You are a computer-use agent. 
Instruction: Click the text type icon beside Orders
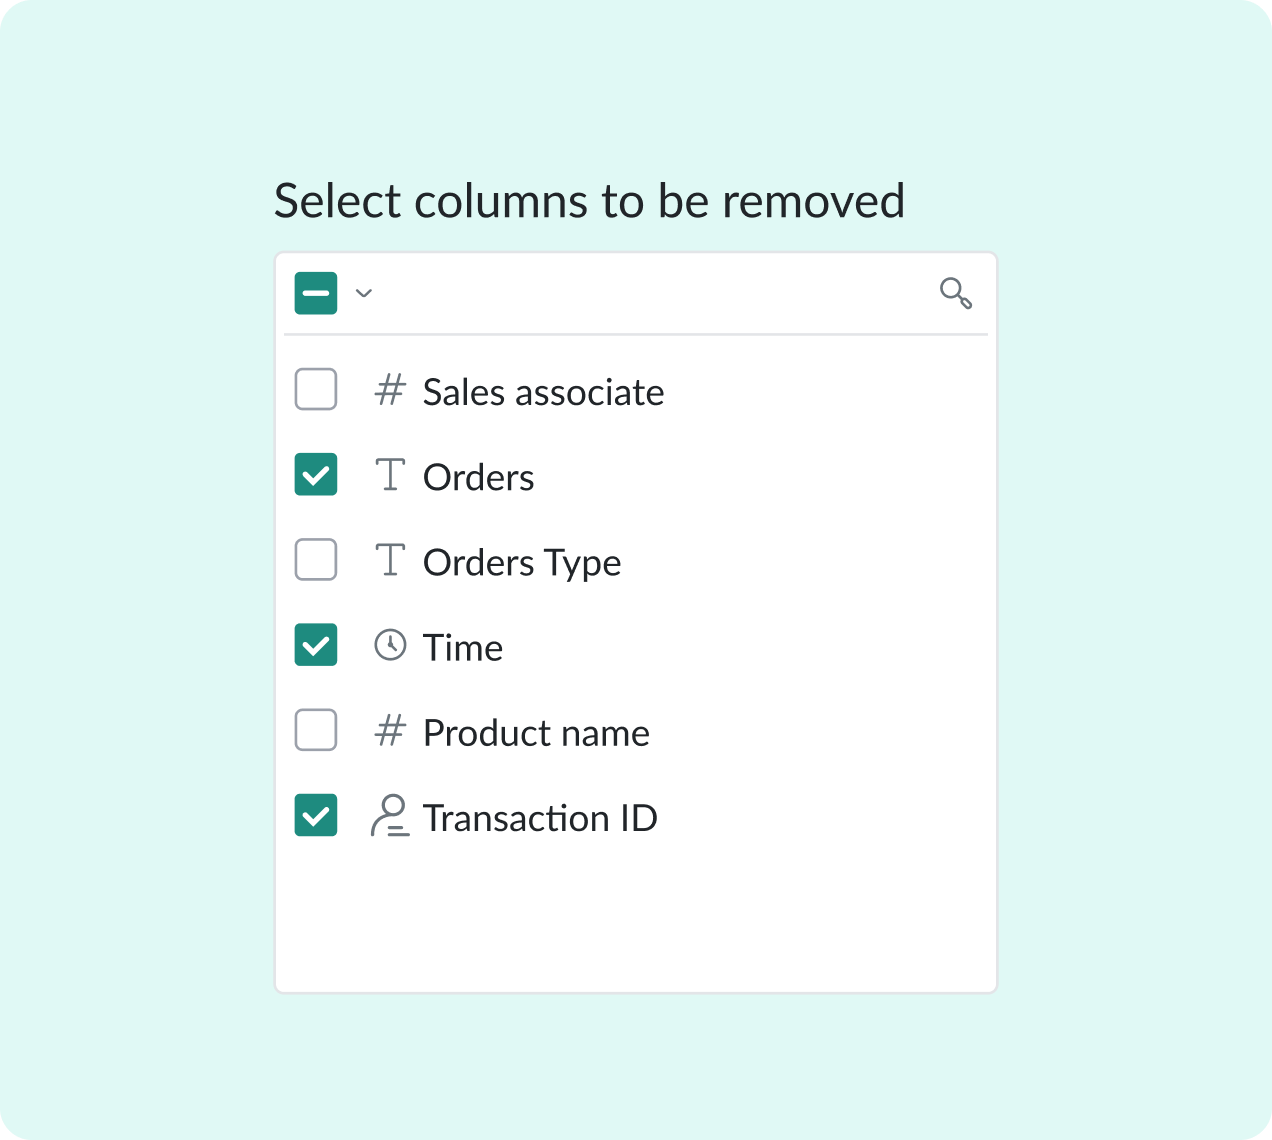tap(390, 475)
